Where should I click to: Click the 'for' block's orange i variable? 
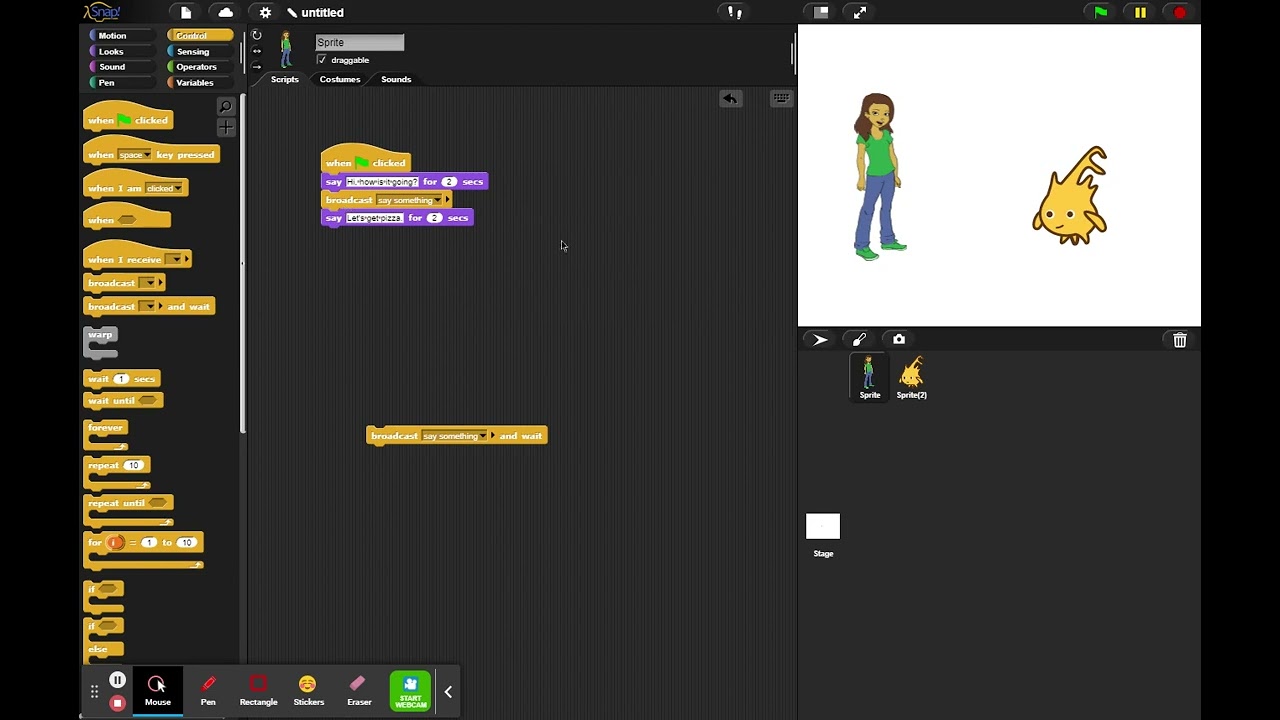[x=115, y=543]
